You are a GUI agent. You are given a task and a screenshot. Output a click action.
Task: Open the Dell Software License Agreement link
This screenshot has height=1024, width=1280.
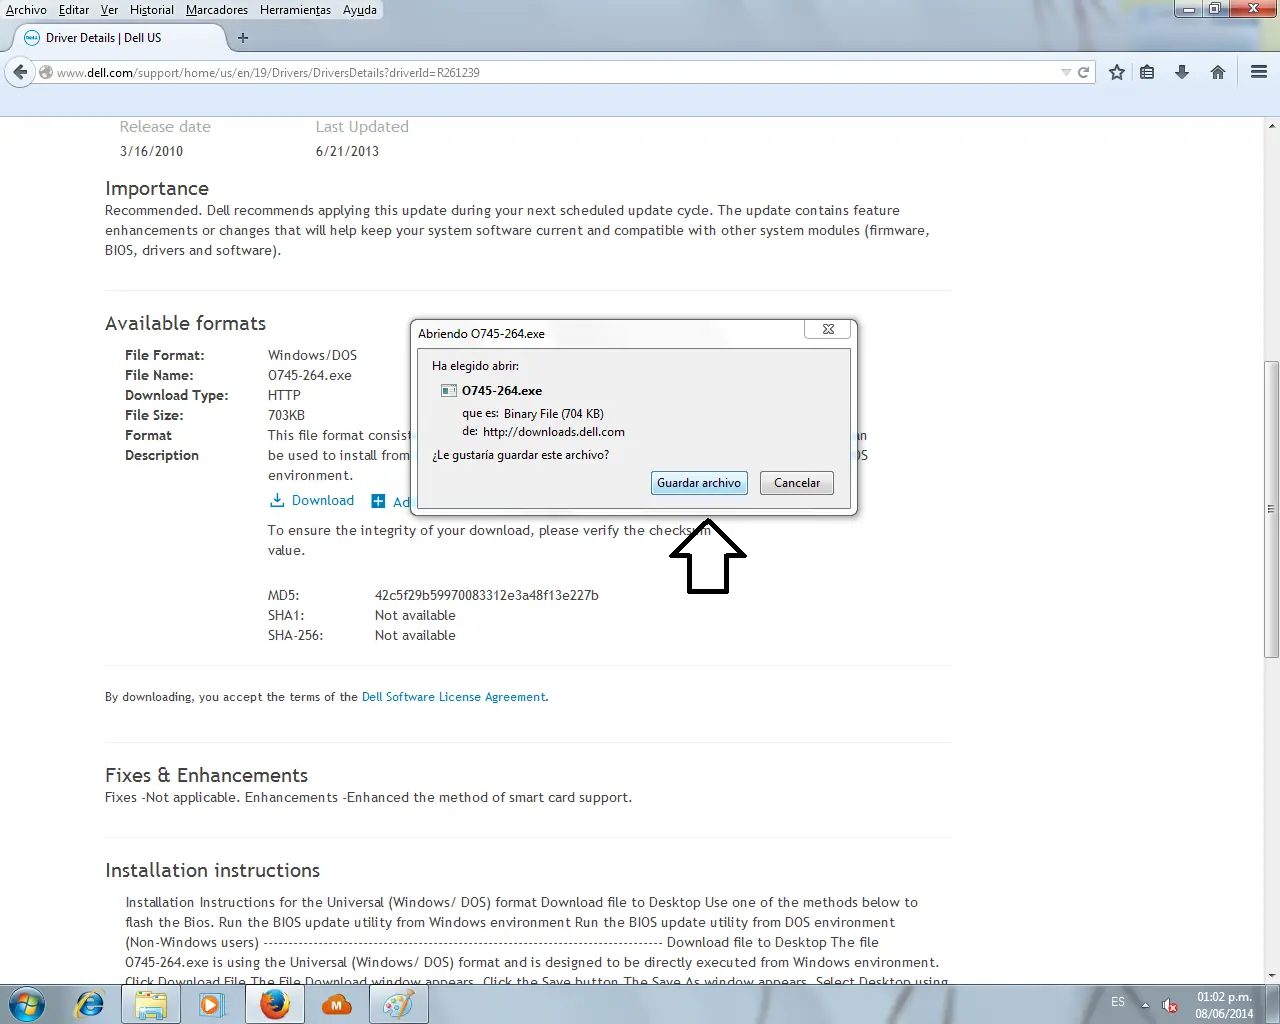tap(454, 697)
